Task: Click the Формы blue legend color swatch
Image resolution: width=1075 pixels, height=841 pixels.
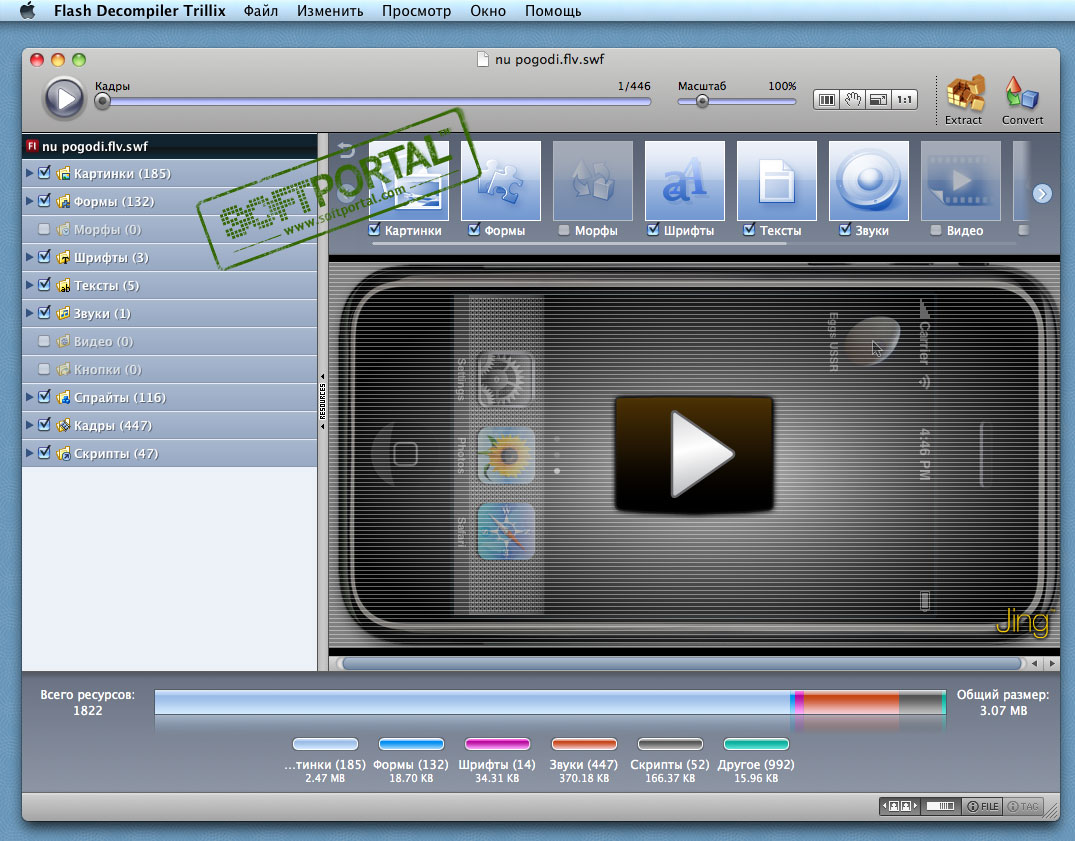Action: pos(411,744)
